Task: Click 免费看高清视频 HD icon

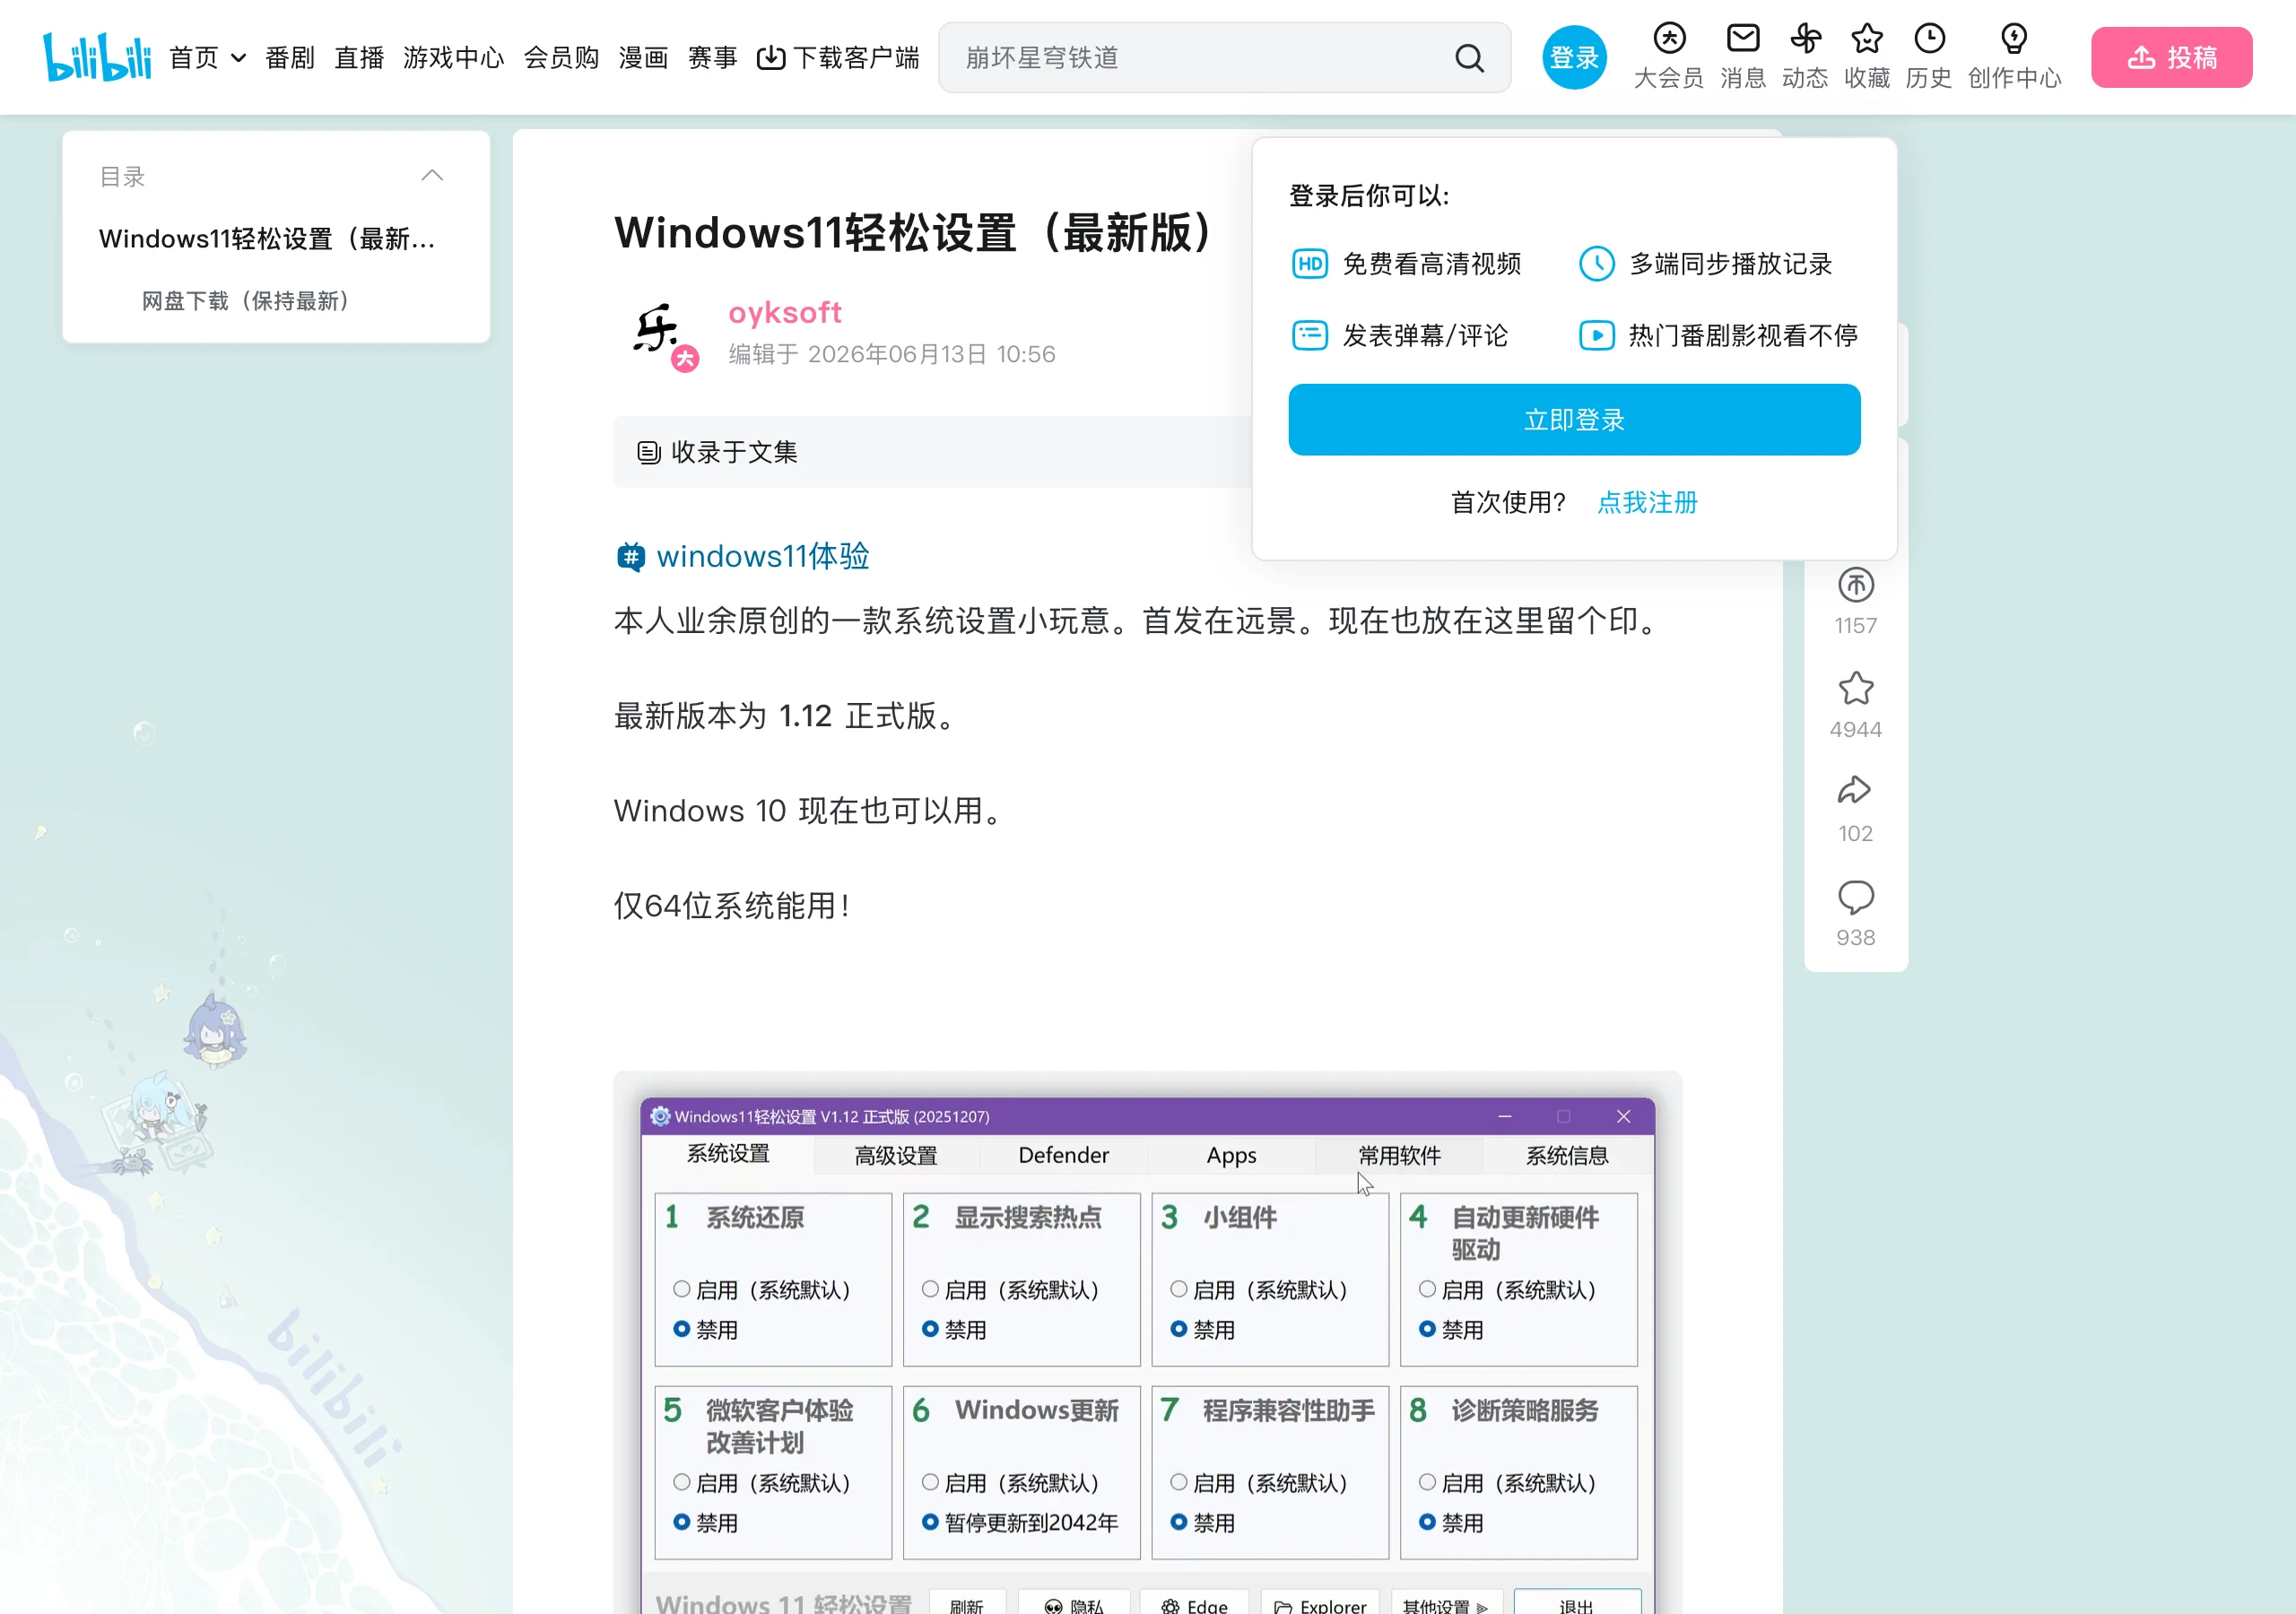Action: click(1309, 264)
